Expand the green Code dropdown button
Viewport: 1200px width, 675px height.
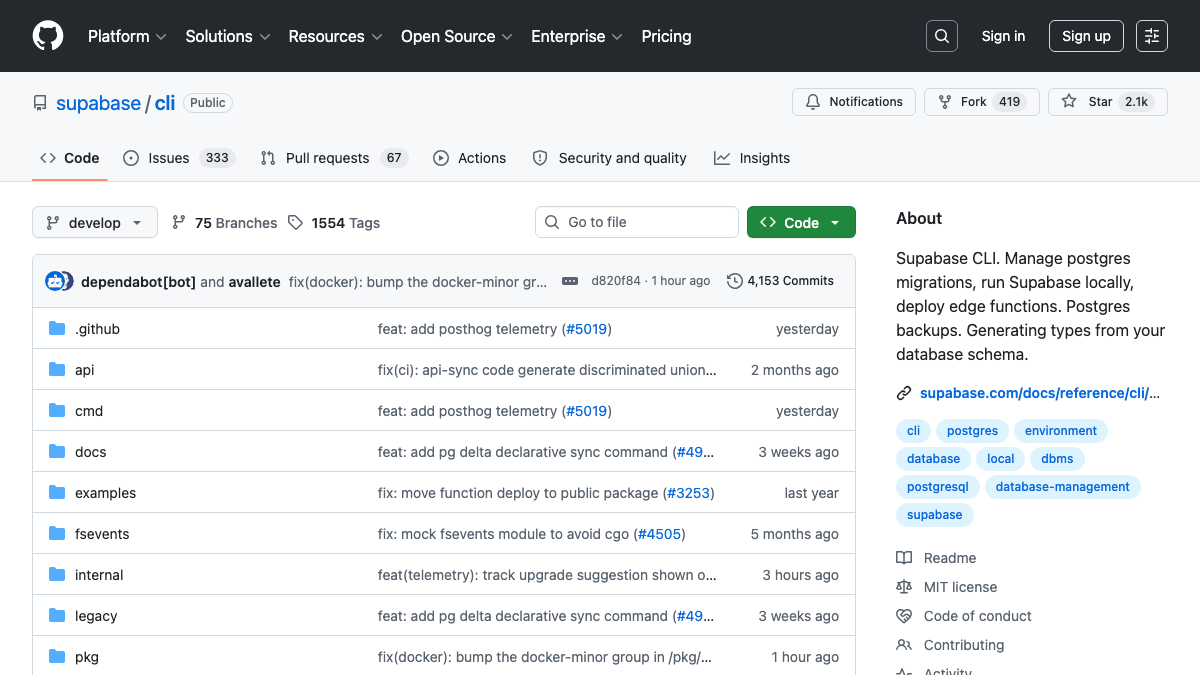801,223
